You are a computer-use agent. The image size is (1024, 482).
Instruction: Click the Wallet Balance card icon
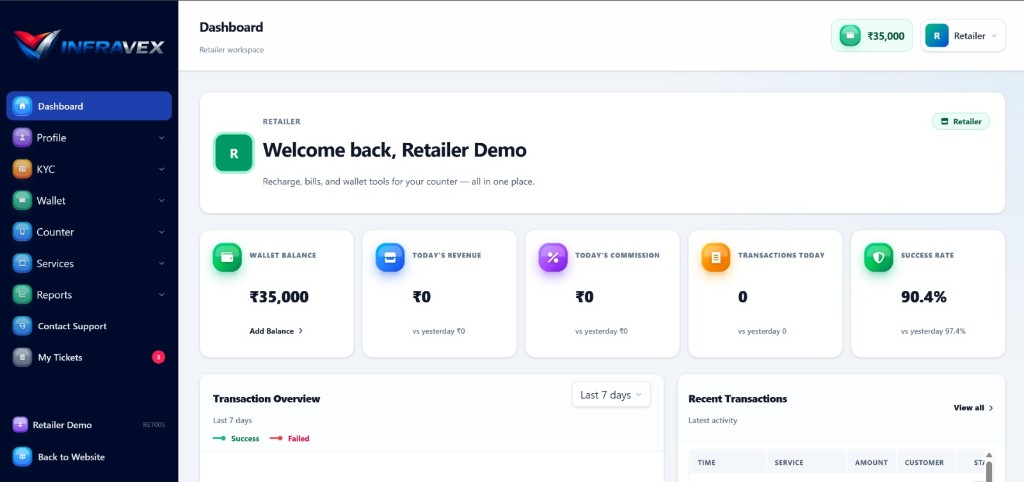click(227, 257)
